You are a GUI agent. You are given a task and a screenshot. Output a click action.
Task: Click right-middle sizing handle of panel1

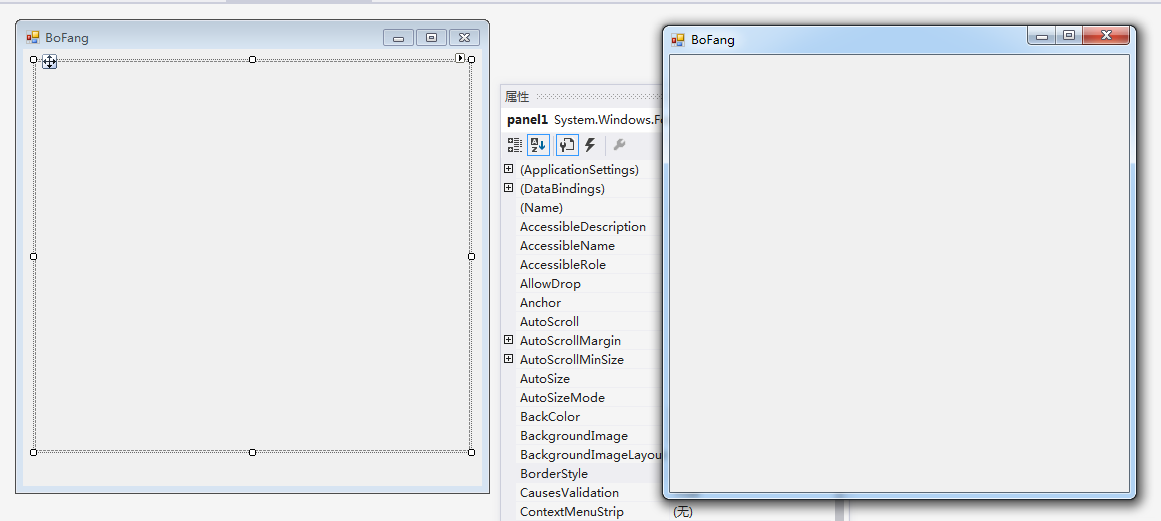coord(472,256)
